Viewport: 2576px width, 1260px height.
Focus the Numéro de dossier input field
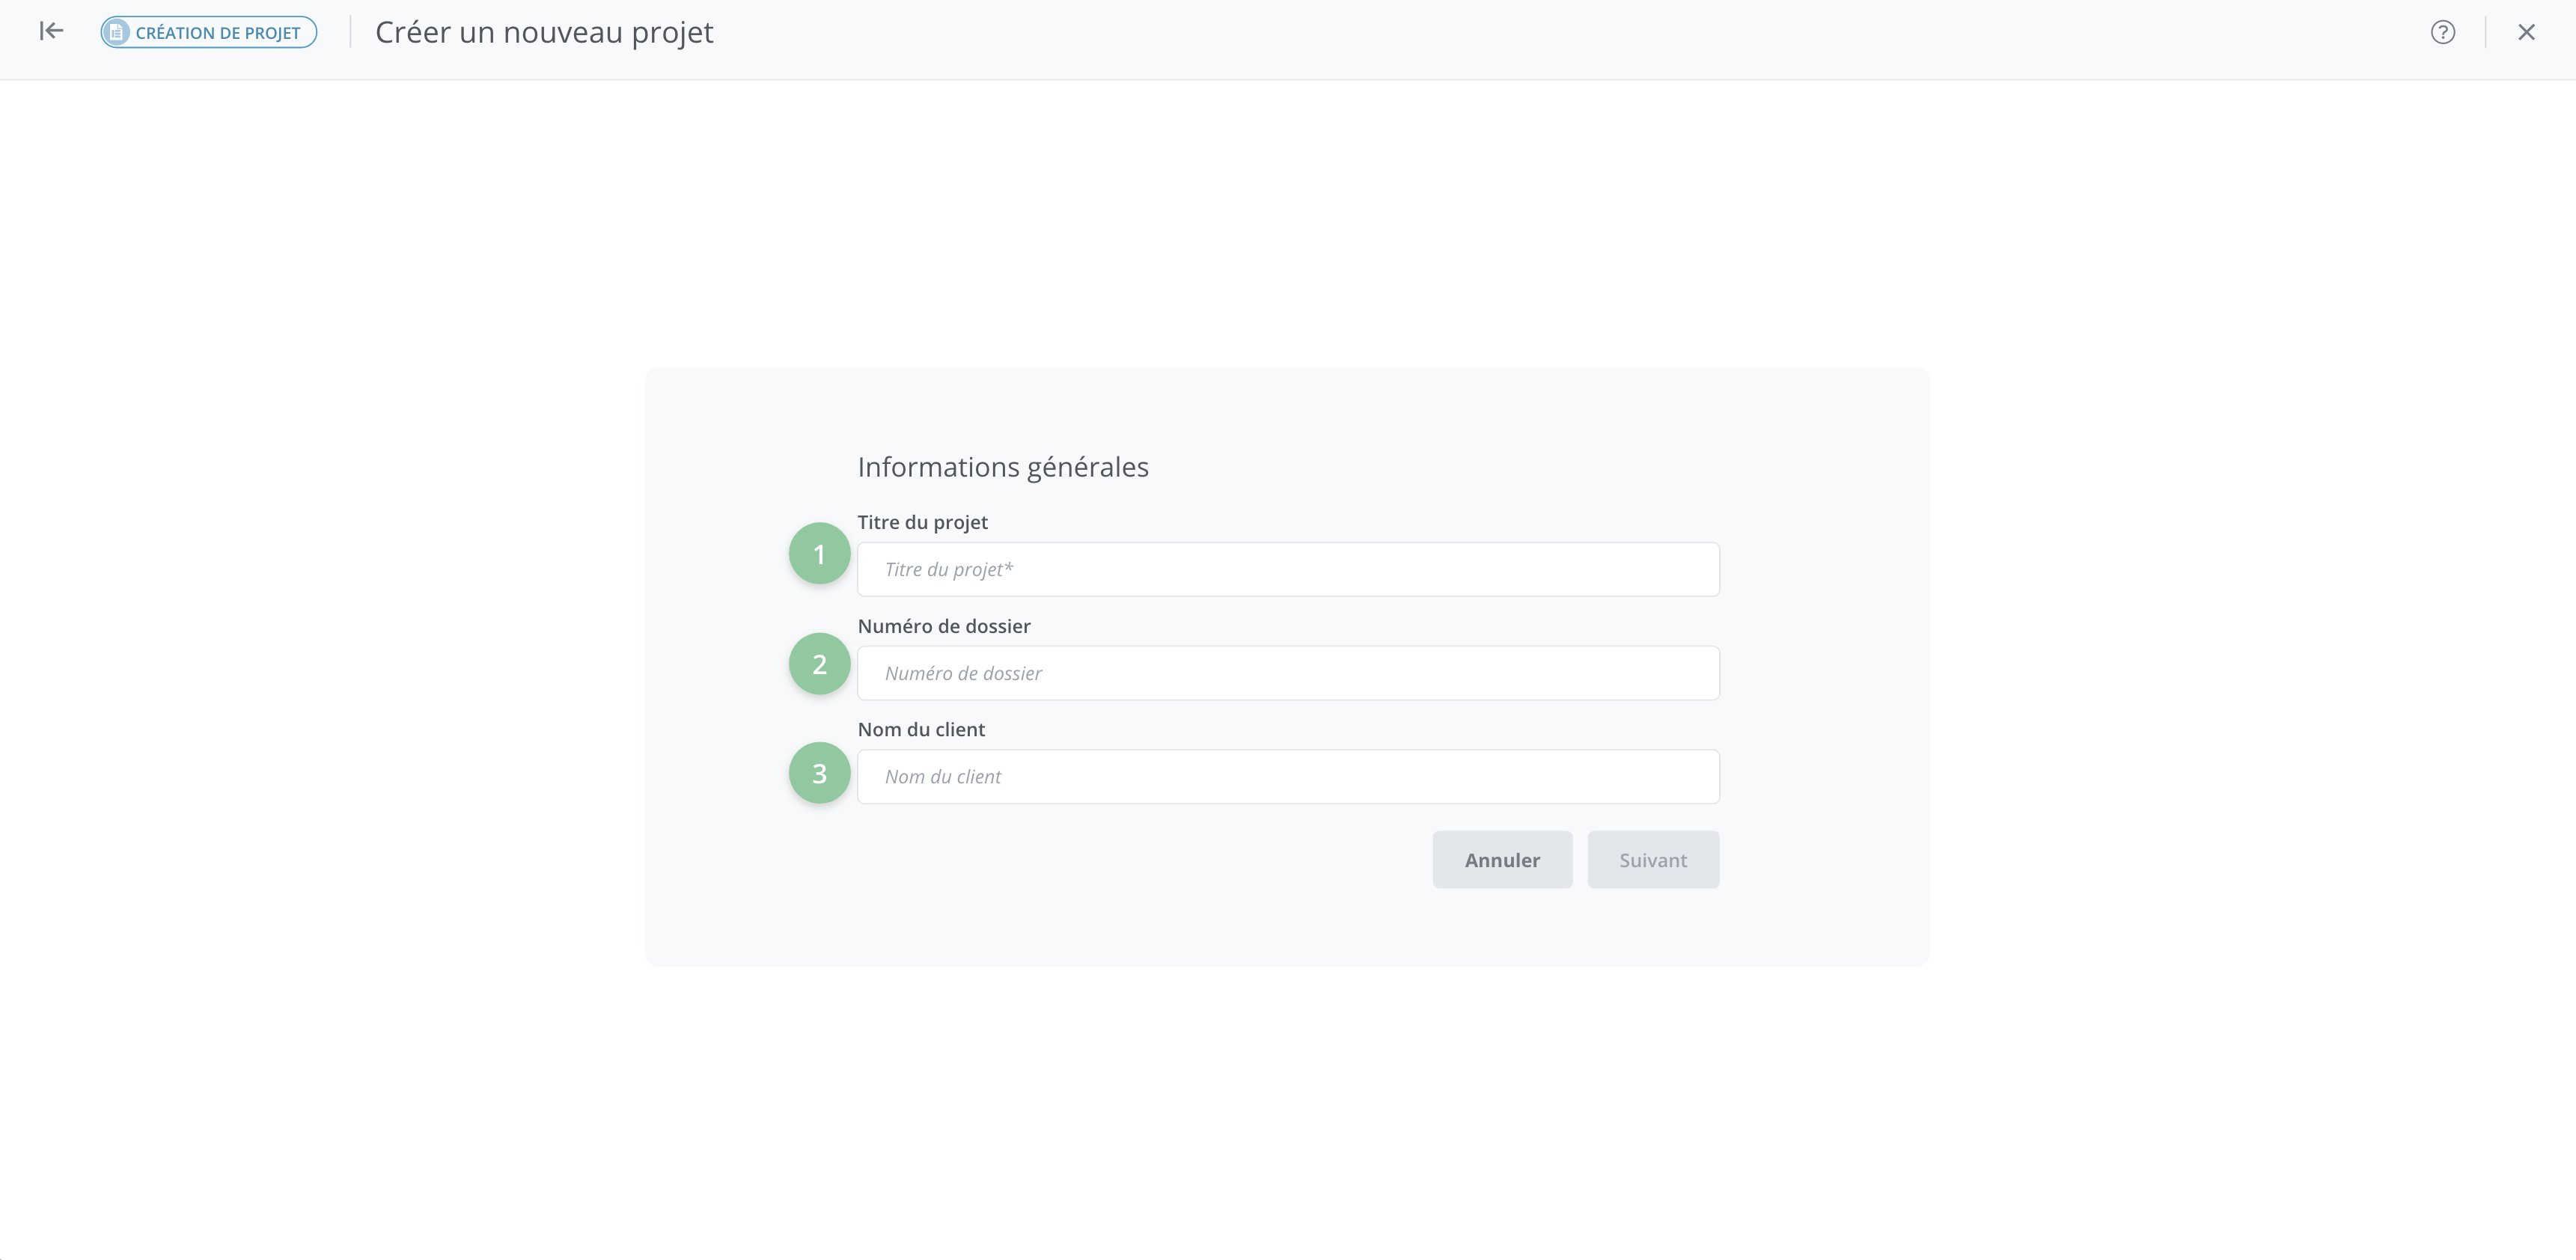(x=1288, y=673)
